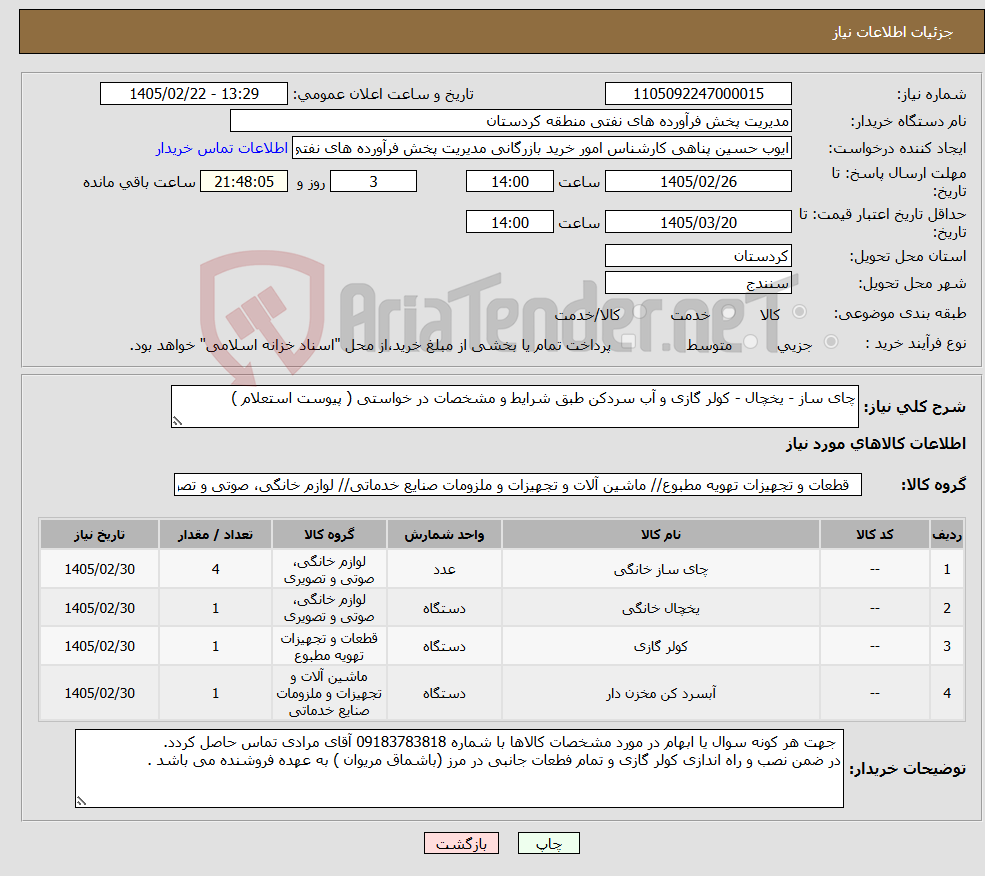Click the چاپ (print) button
The image size is (985, 876).
(x=548, y=843)
